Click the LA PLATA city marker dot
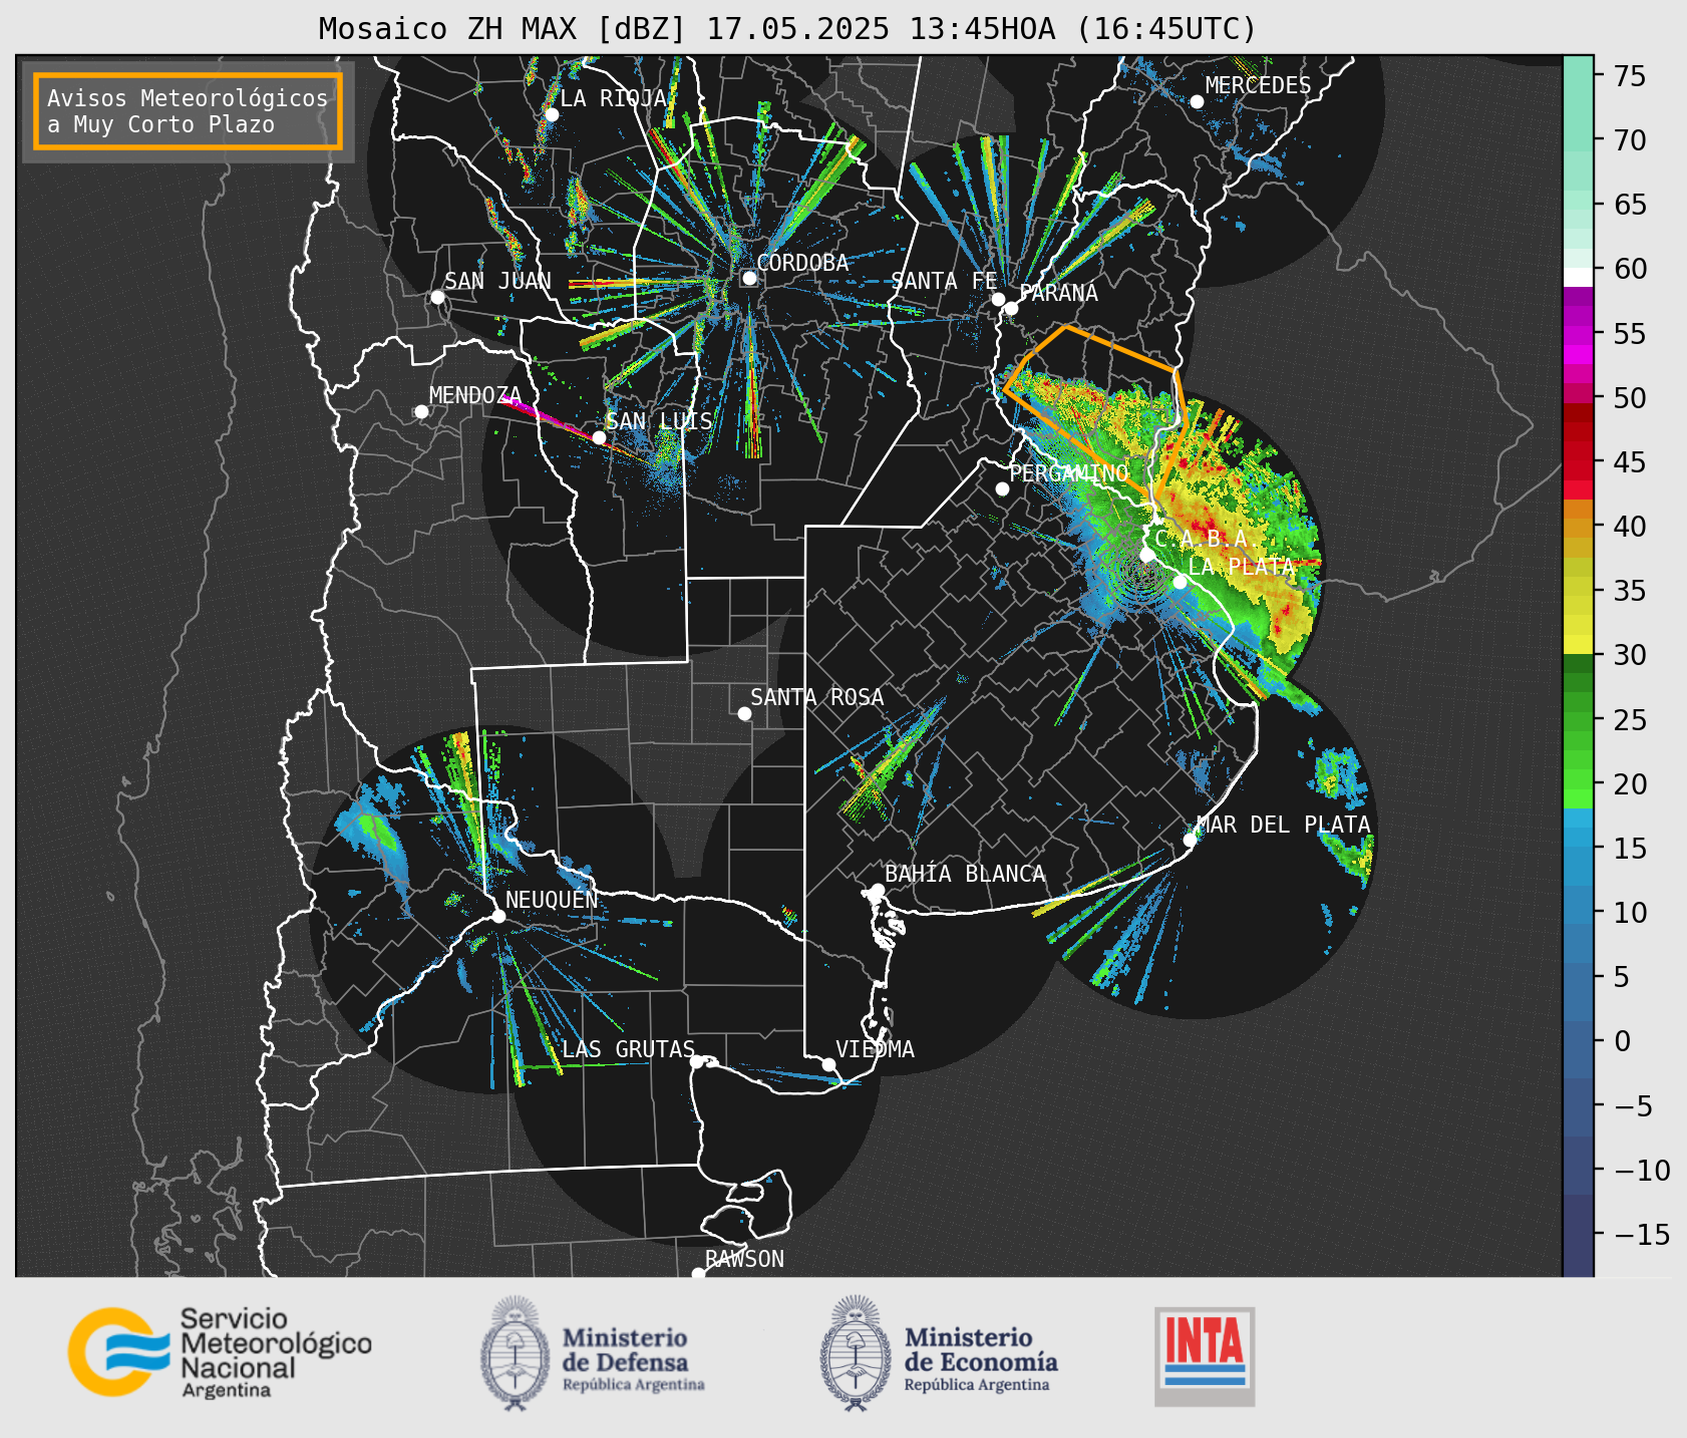Image resolution: width=1687 pixels, height=1438 pixels. pyautogui.click(x=1180, y=582)
